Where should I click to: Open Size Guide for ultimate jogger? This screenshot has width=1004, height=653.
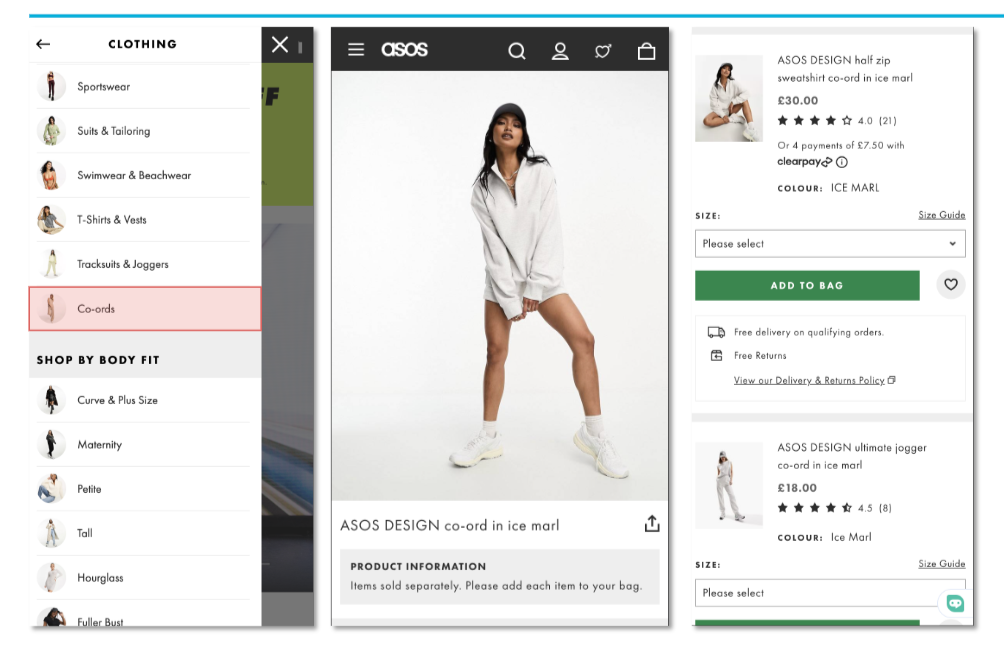click(941, 564)
